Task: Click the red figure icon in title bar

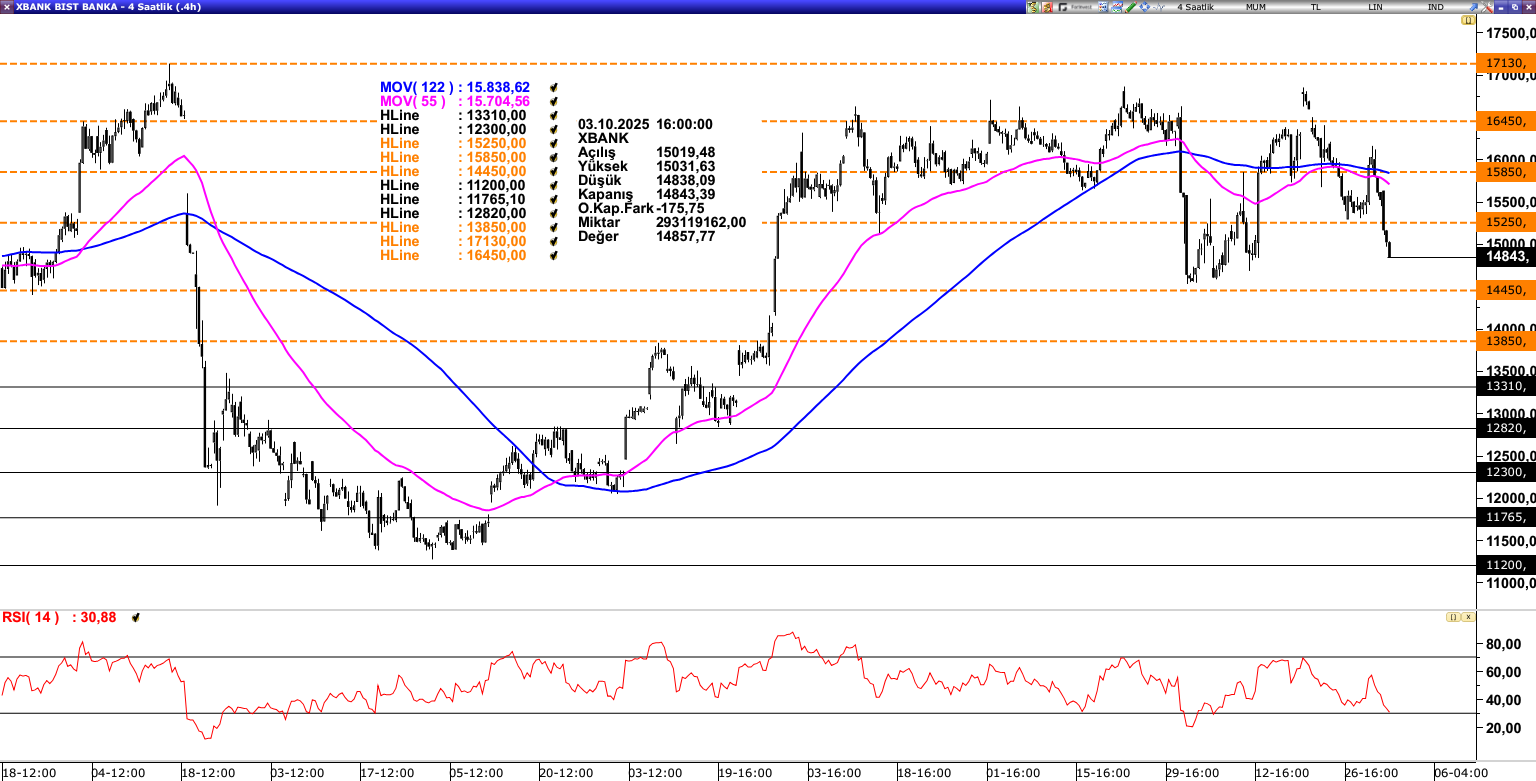Action: pyautogui.click(x=1048, y=7)
